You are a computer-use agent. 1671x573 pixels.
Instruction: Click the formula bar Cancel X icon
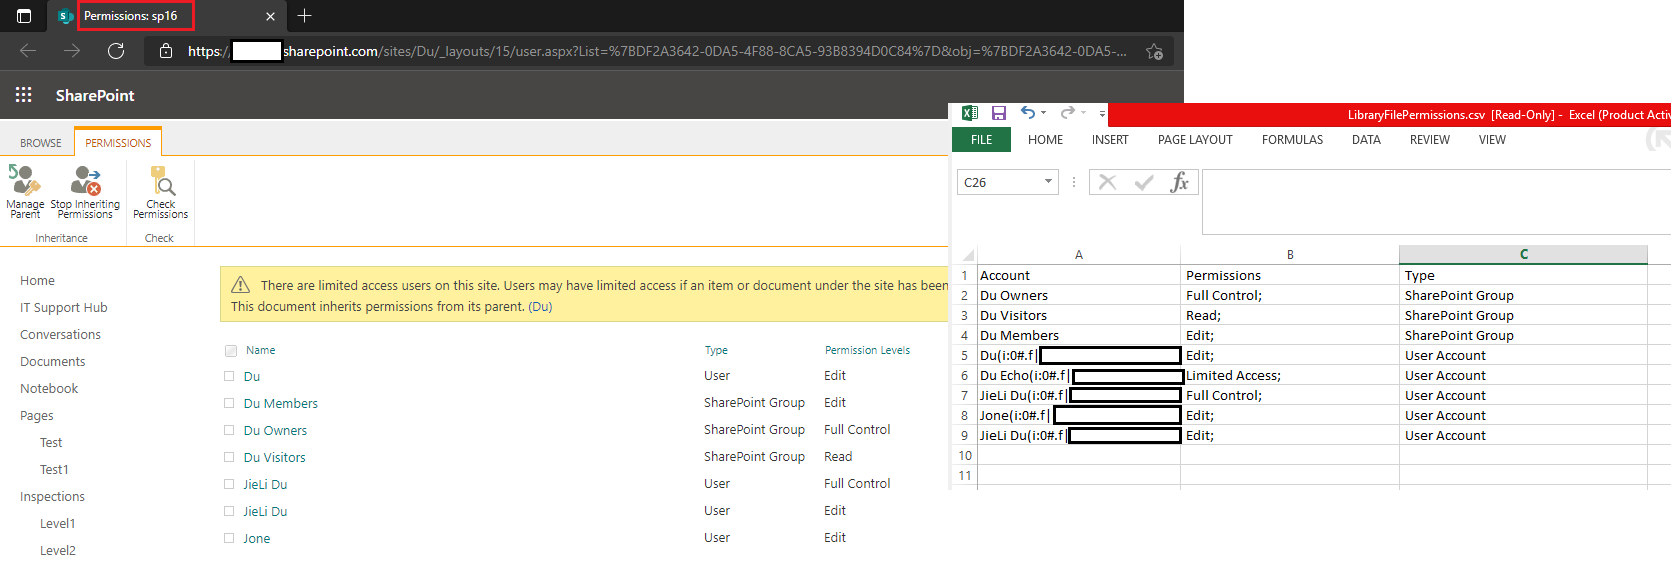[1107, 182]
